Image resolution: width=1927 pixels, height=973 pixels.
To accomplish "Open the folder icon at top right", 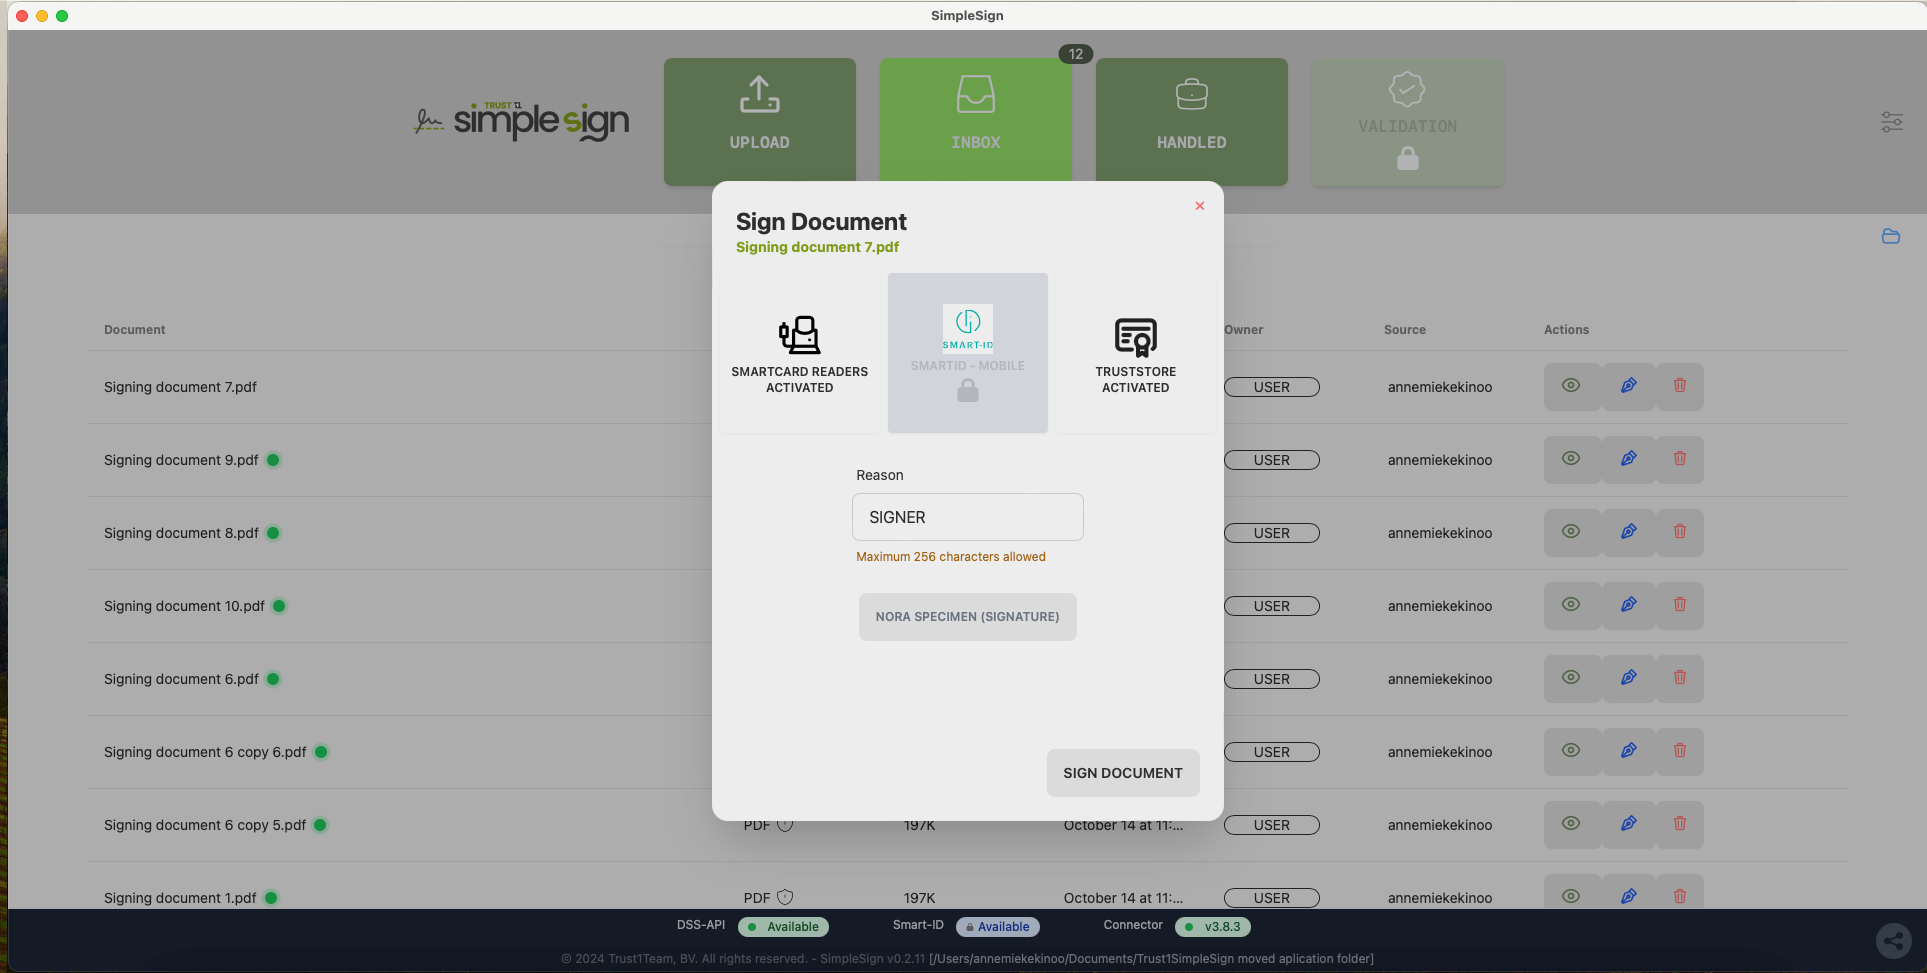I will 1890,237.
